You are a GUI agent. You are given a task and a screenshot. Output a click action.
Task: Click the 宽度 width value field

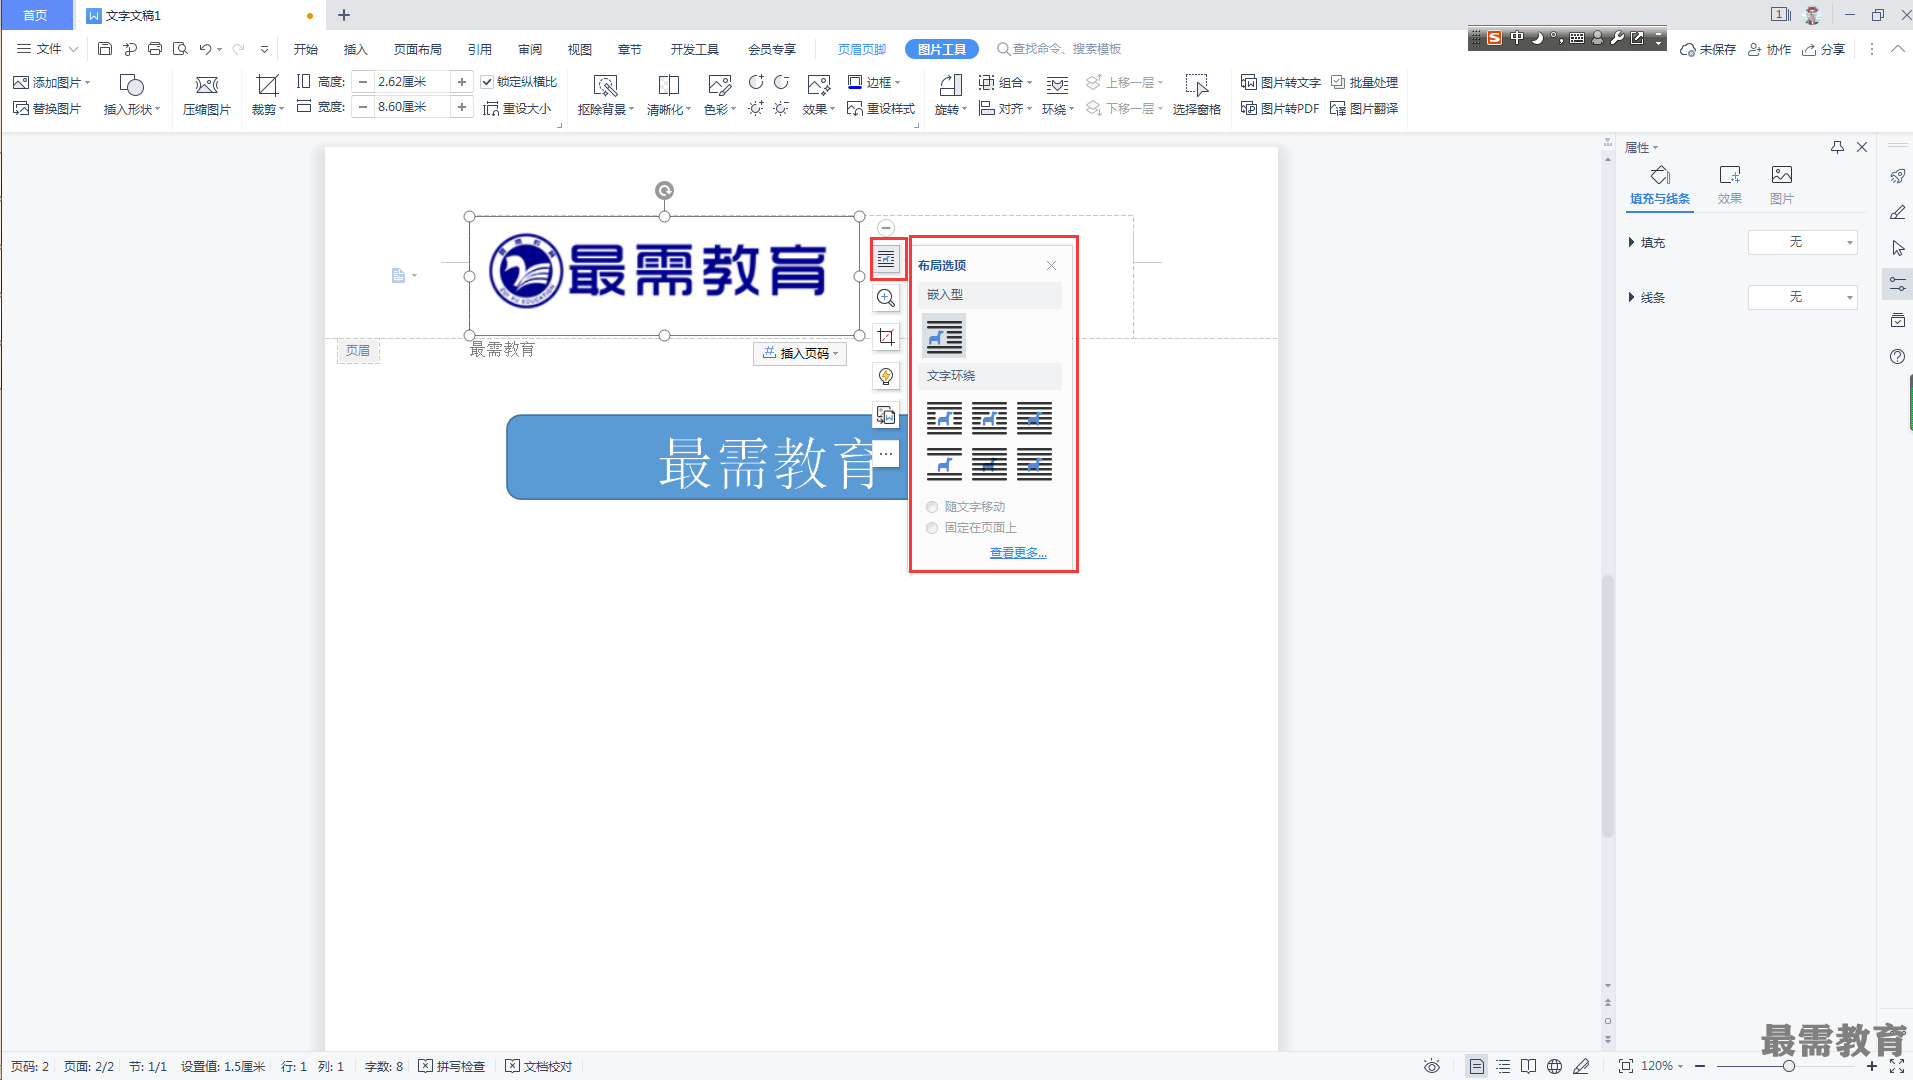[412, 107]
